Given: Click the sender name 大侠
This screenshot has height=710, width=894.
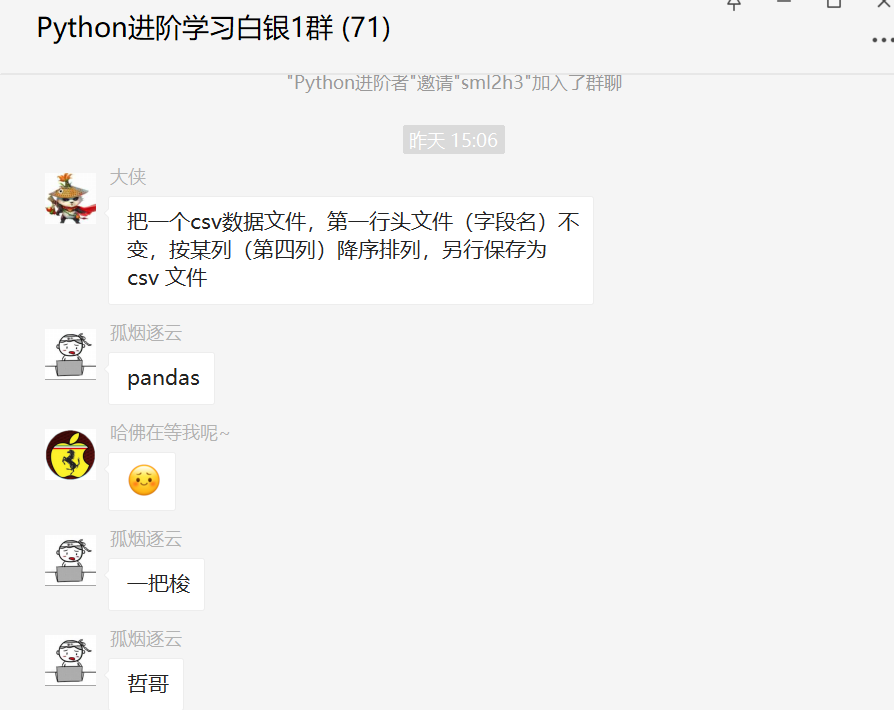Looking at the screenshot, I should 128,177.
